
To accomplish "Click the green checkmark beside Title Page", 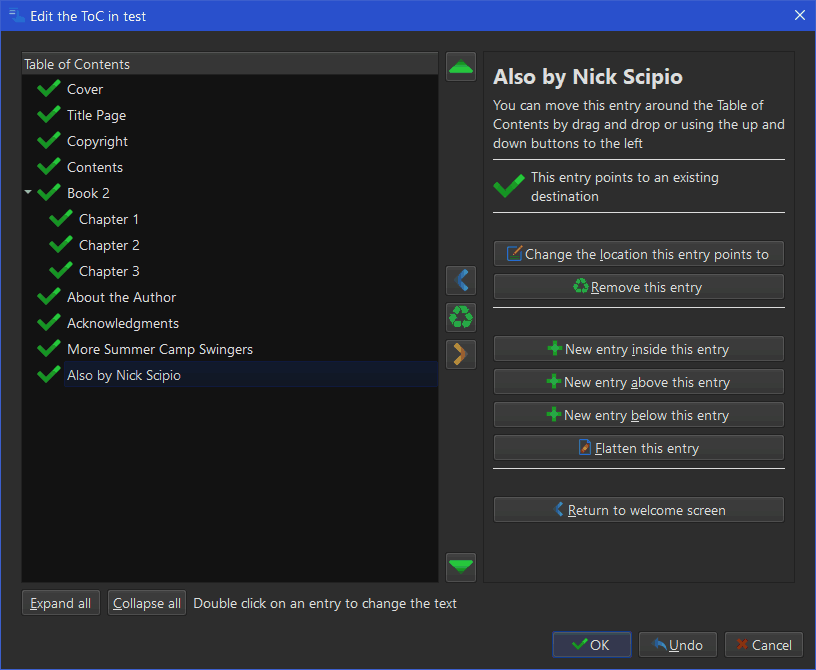I will coord(49,115).
